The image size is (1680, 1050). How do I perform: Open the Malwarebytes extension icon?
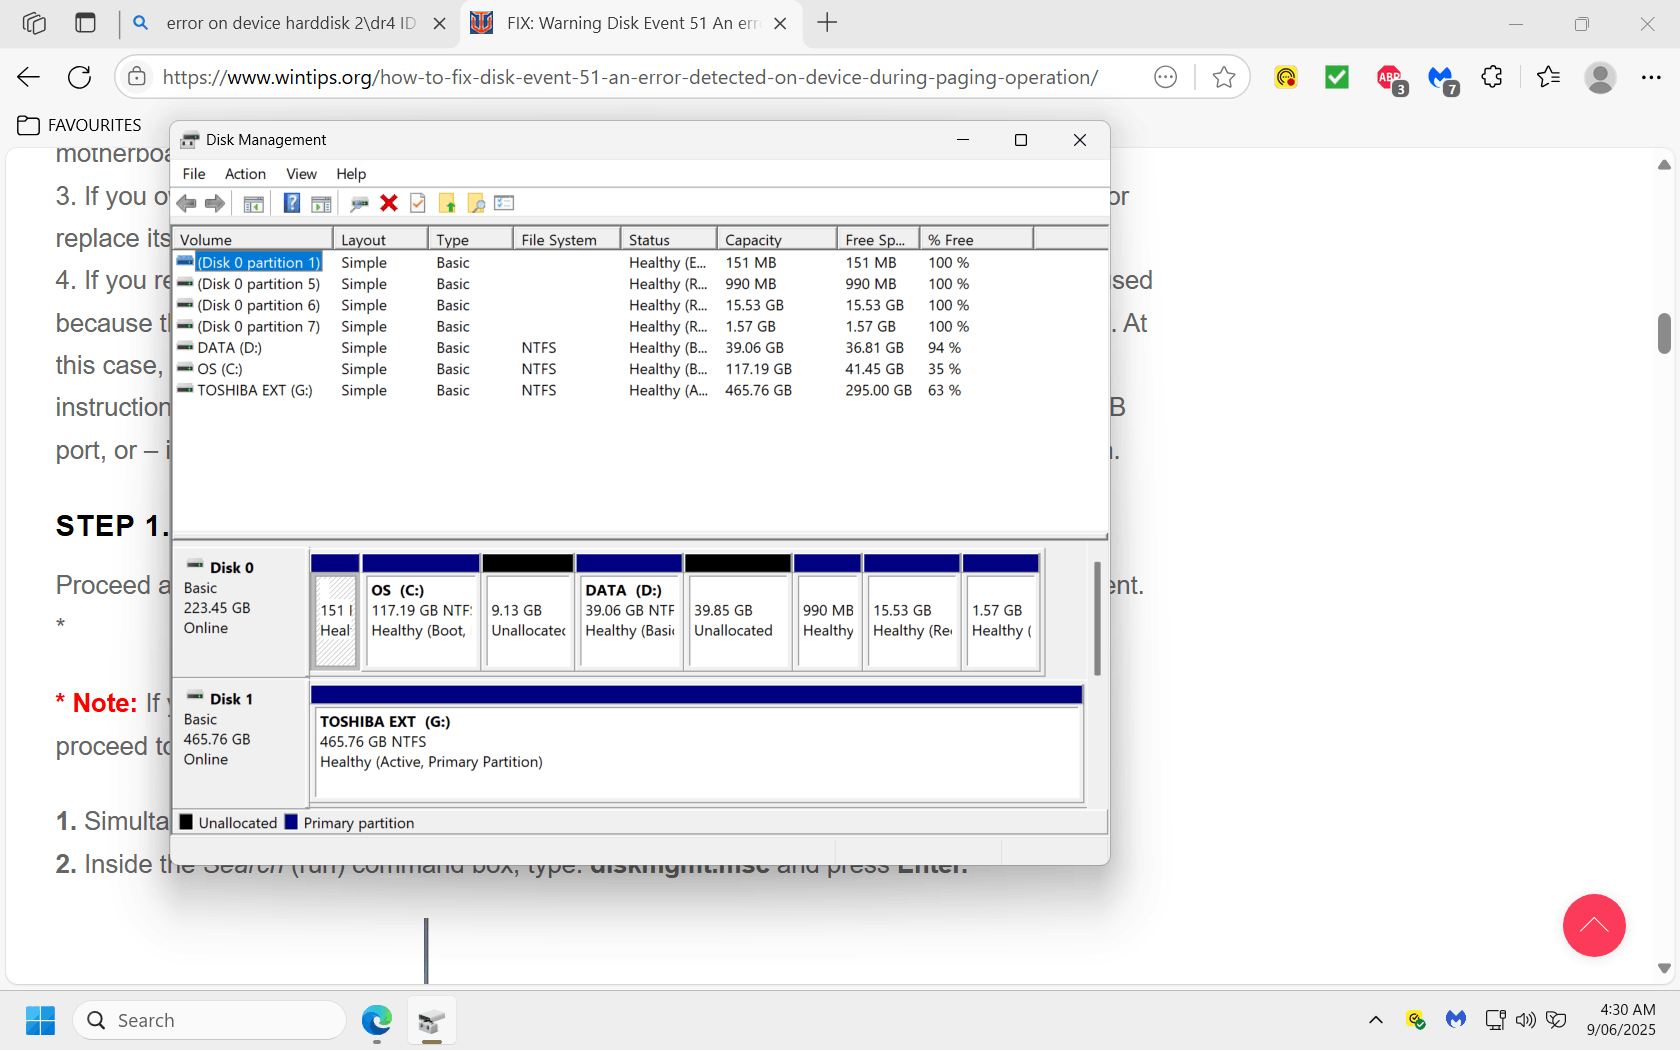tap(1442, 78)
